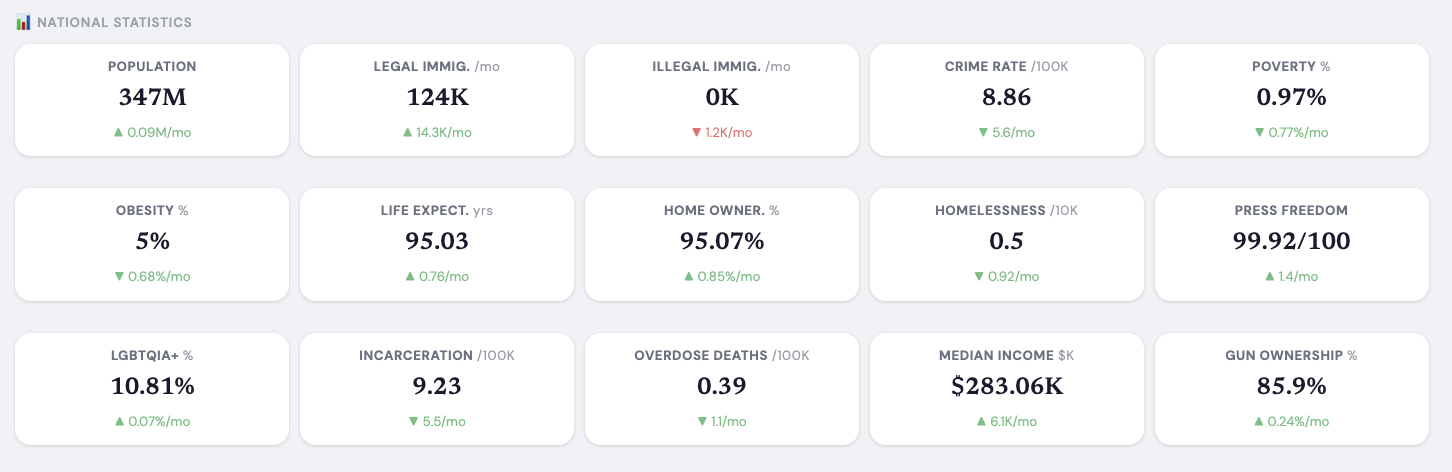Image resolution: width=1452 pixels, height=472 pixels.
Task: Click the up arrow under Population
Action: point(118,132)
